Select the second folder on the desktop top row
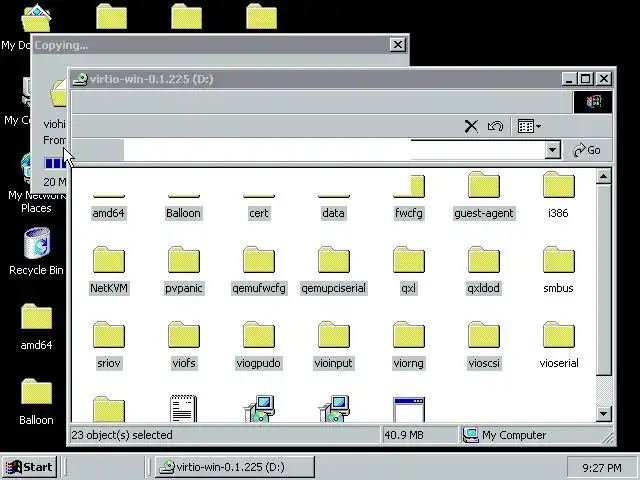The image size is (640, 480). click(111, 16)
